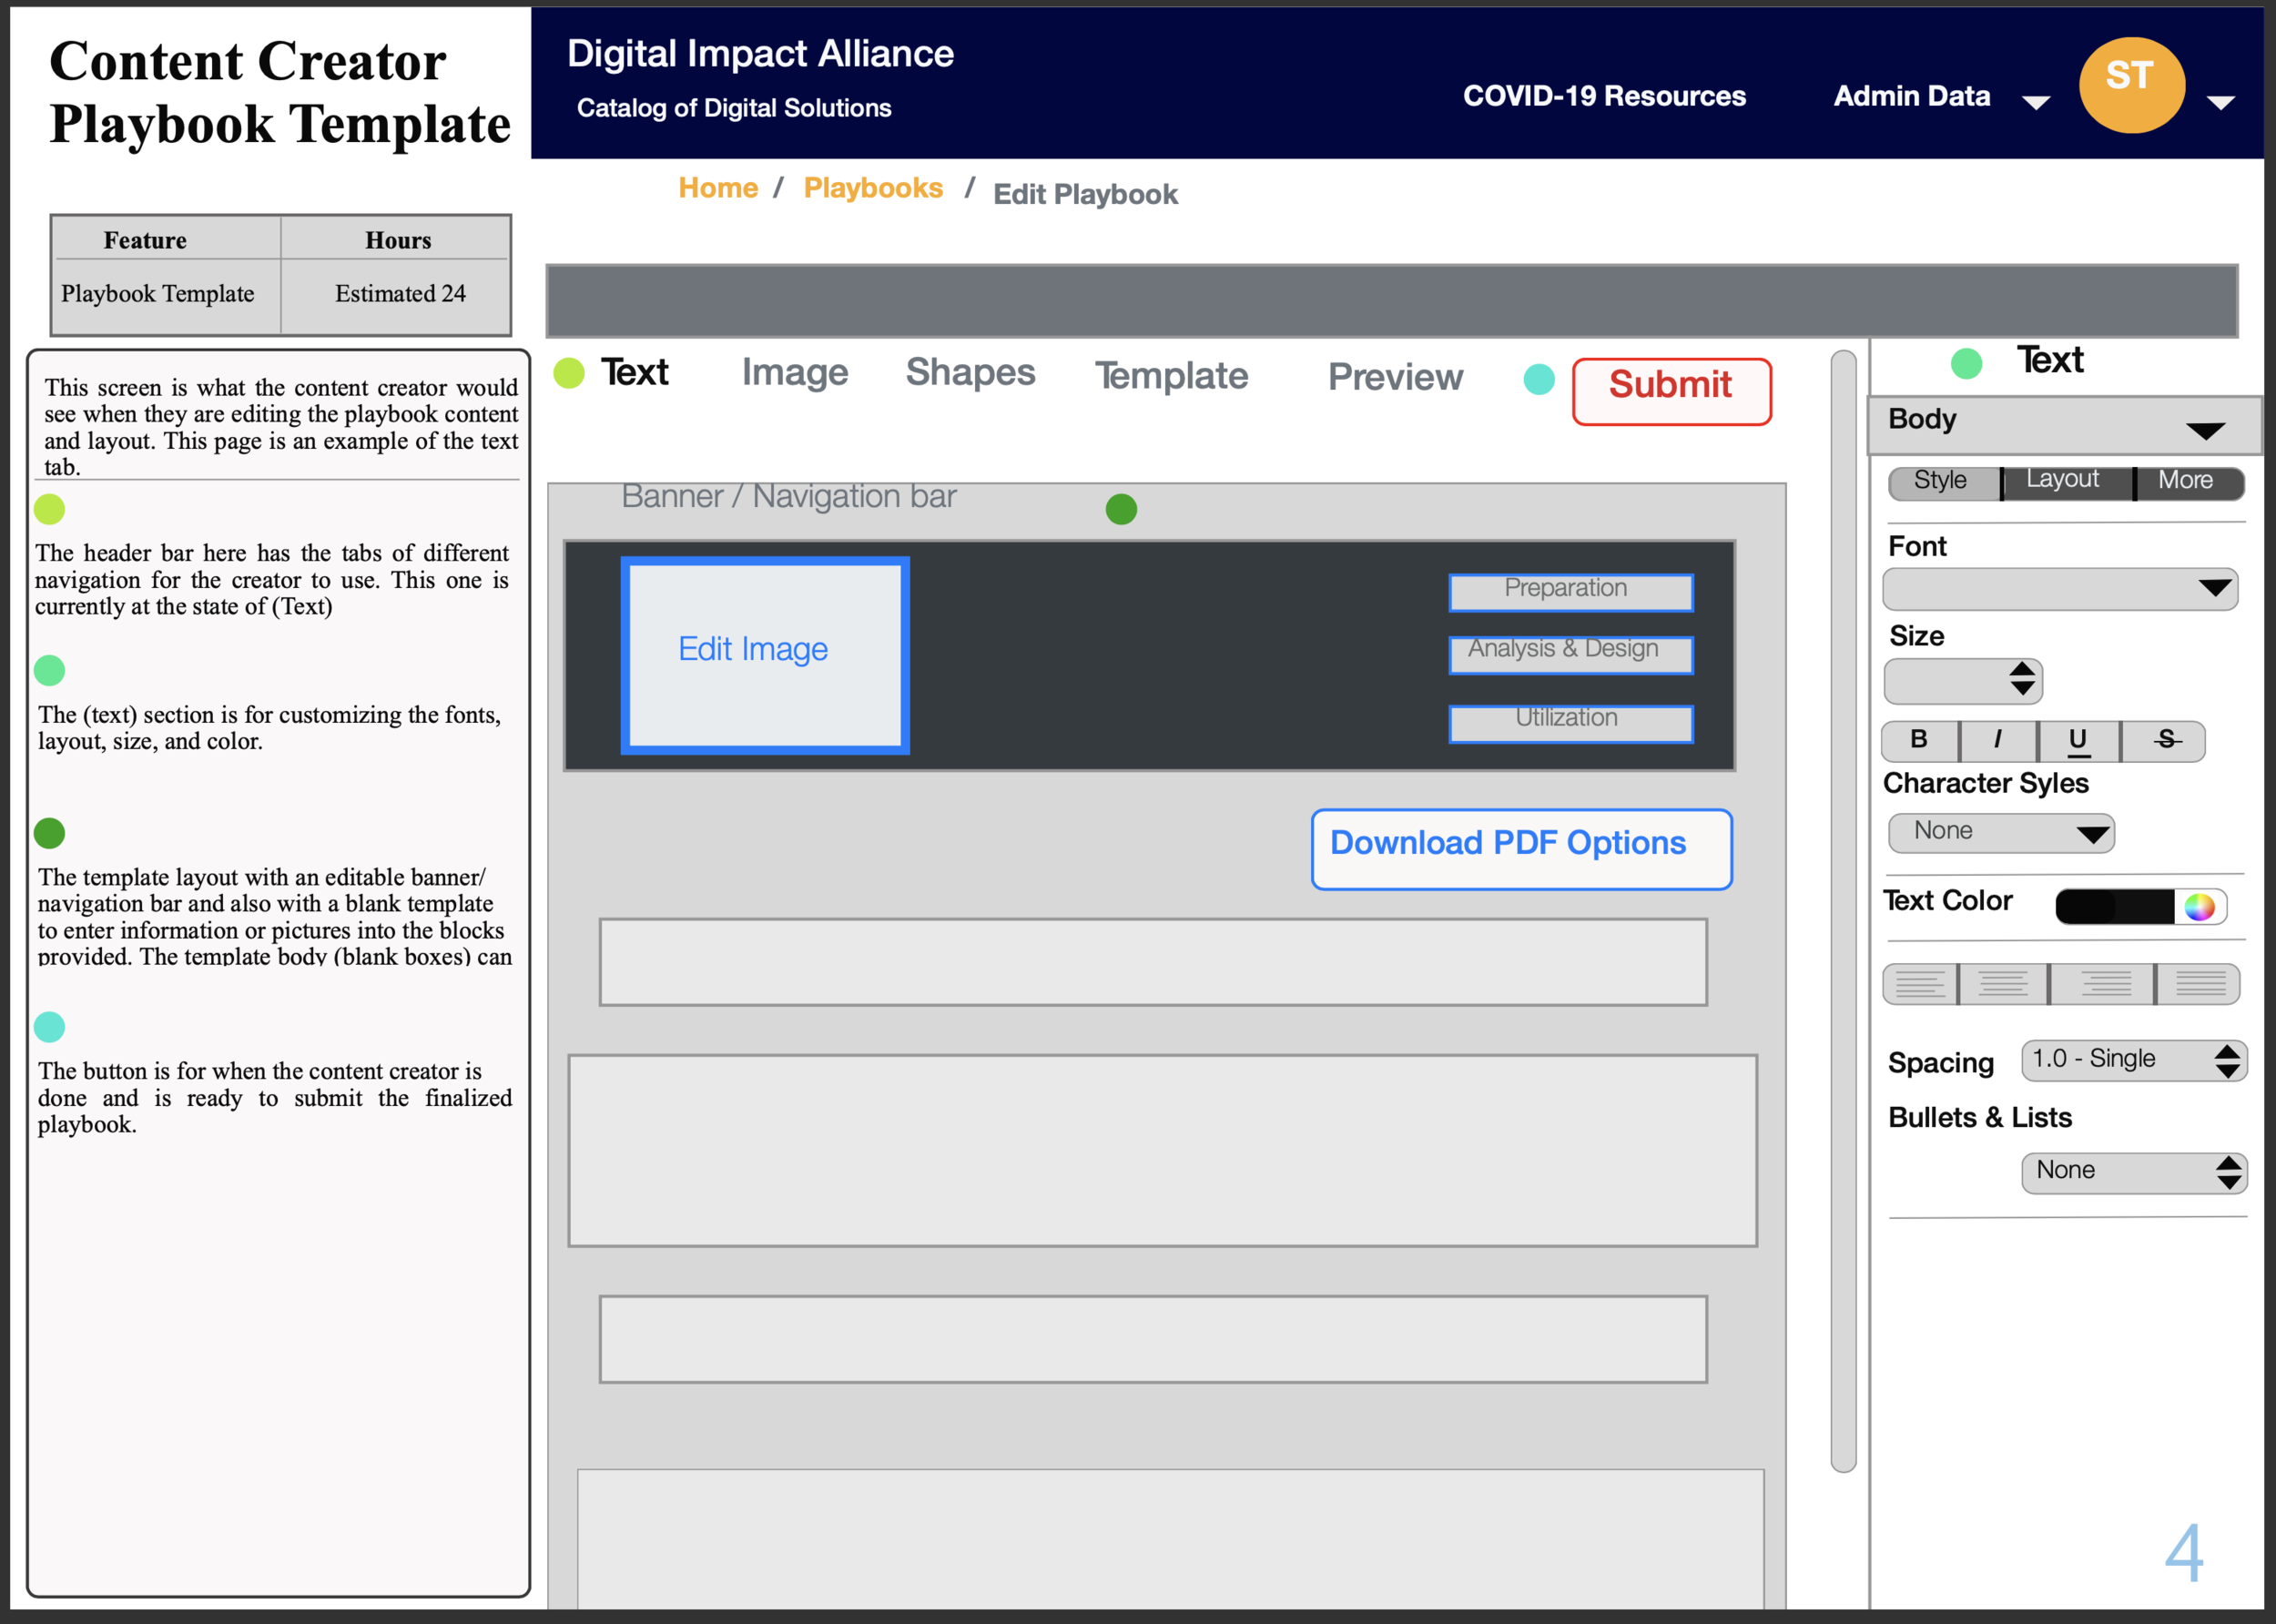The width and height of the screenshot is (2276, 1624).
Task: Align text right
Action: (x=2104, y=984)
